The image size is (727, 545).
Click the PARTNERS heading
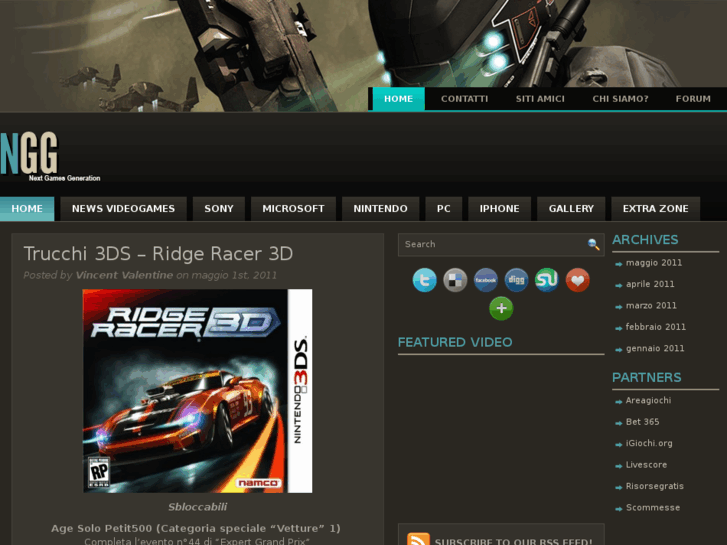click(646, 378)
